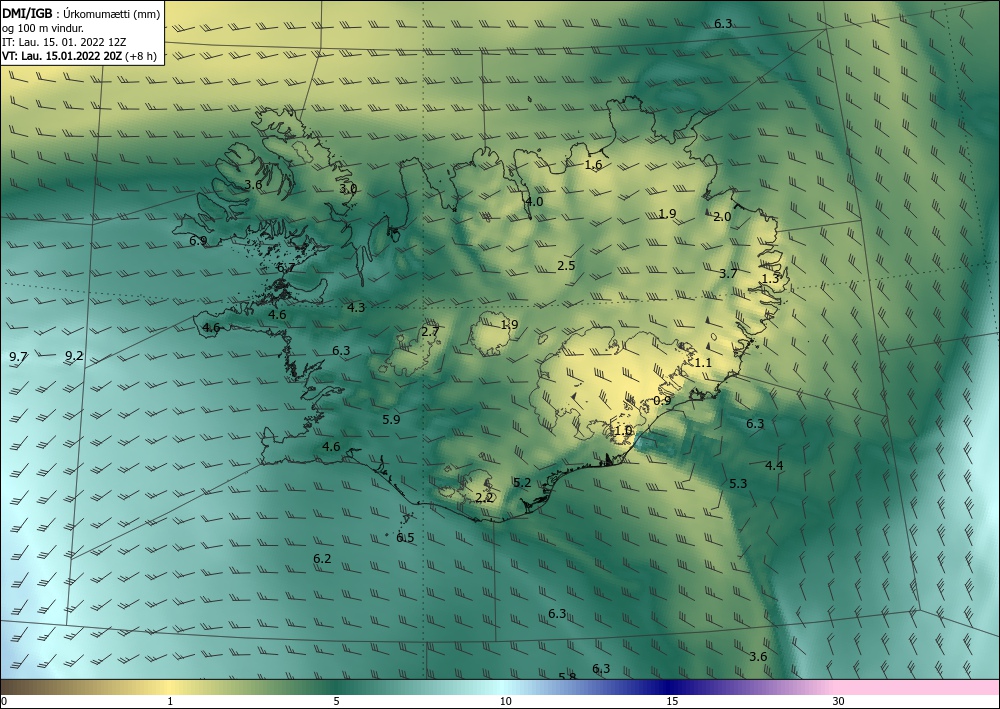This screenshot has width=1000, height=709.
Task: Click the colorbar tick label 0
Action: coord(4,702)
